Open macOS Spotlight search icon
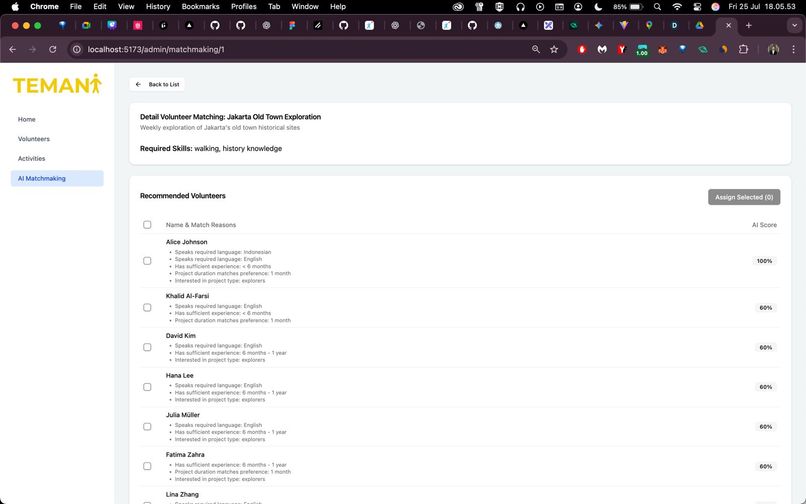Viewport: 806px width, 504px height. tap(657, 7)
